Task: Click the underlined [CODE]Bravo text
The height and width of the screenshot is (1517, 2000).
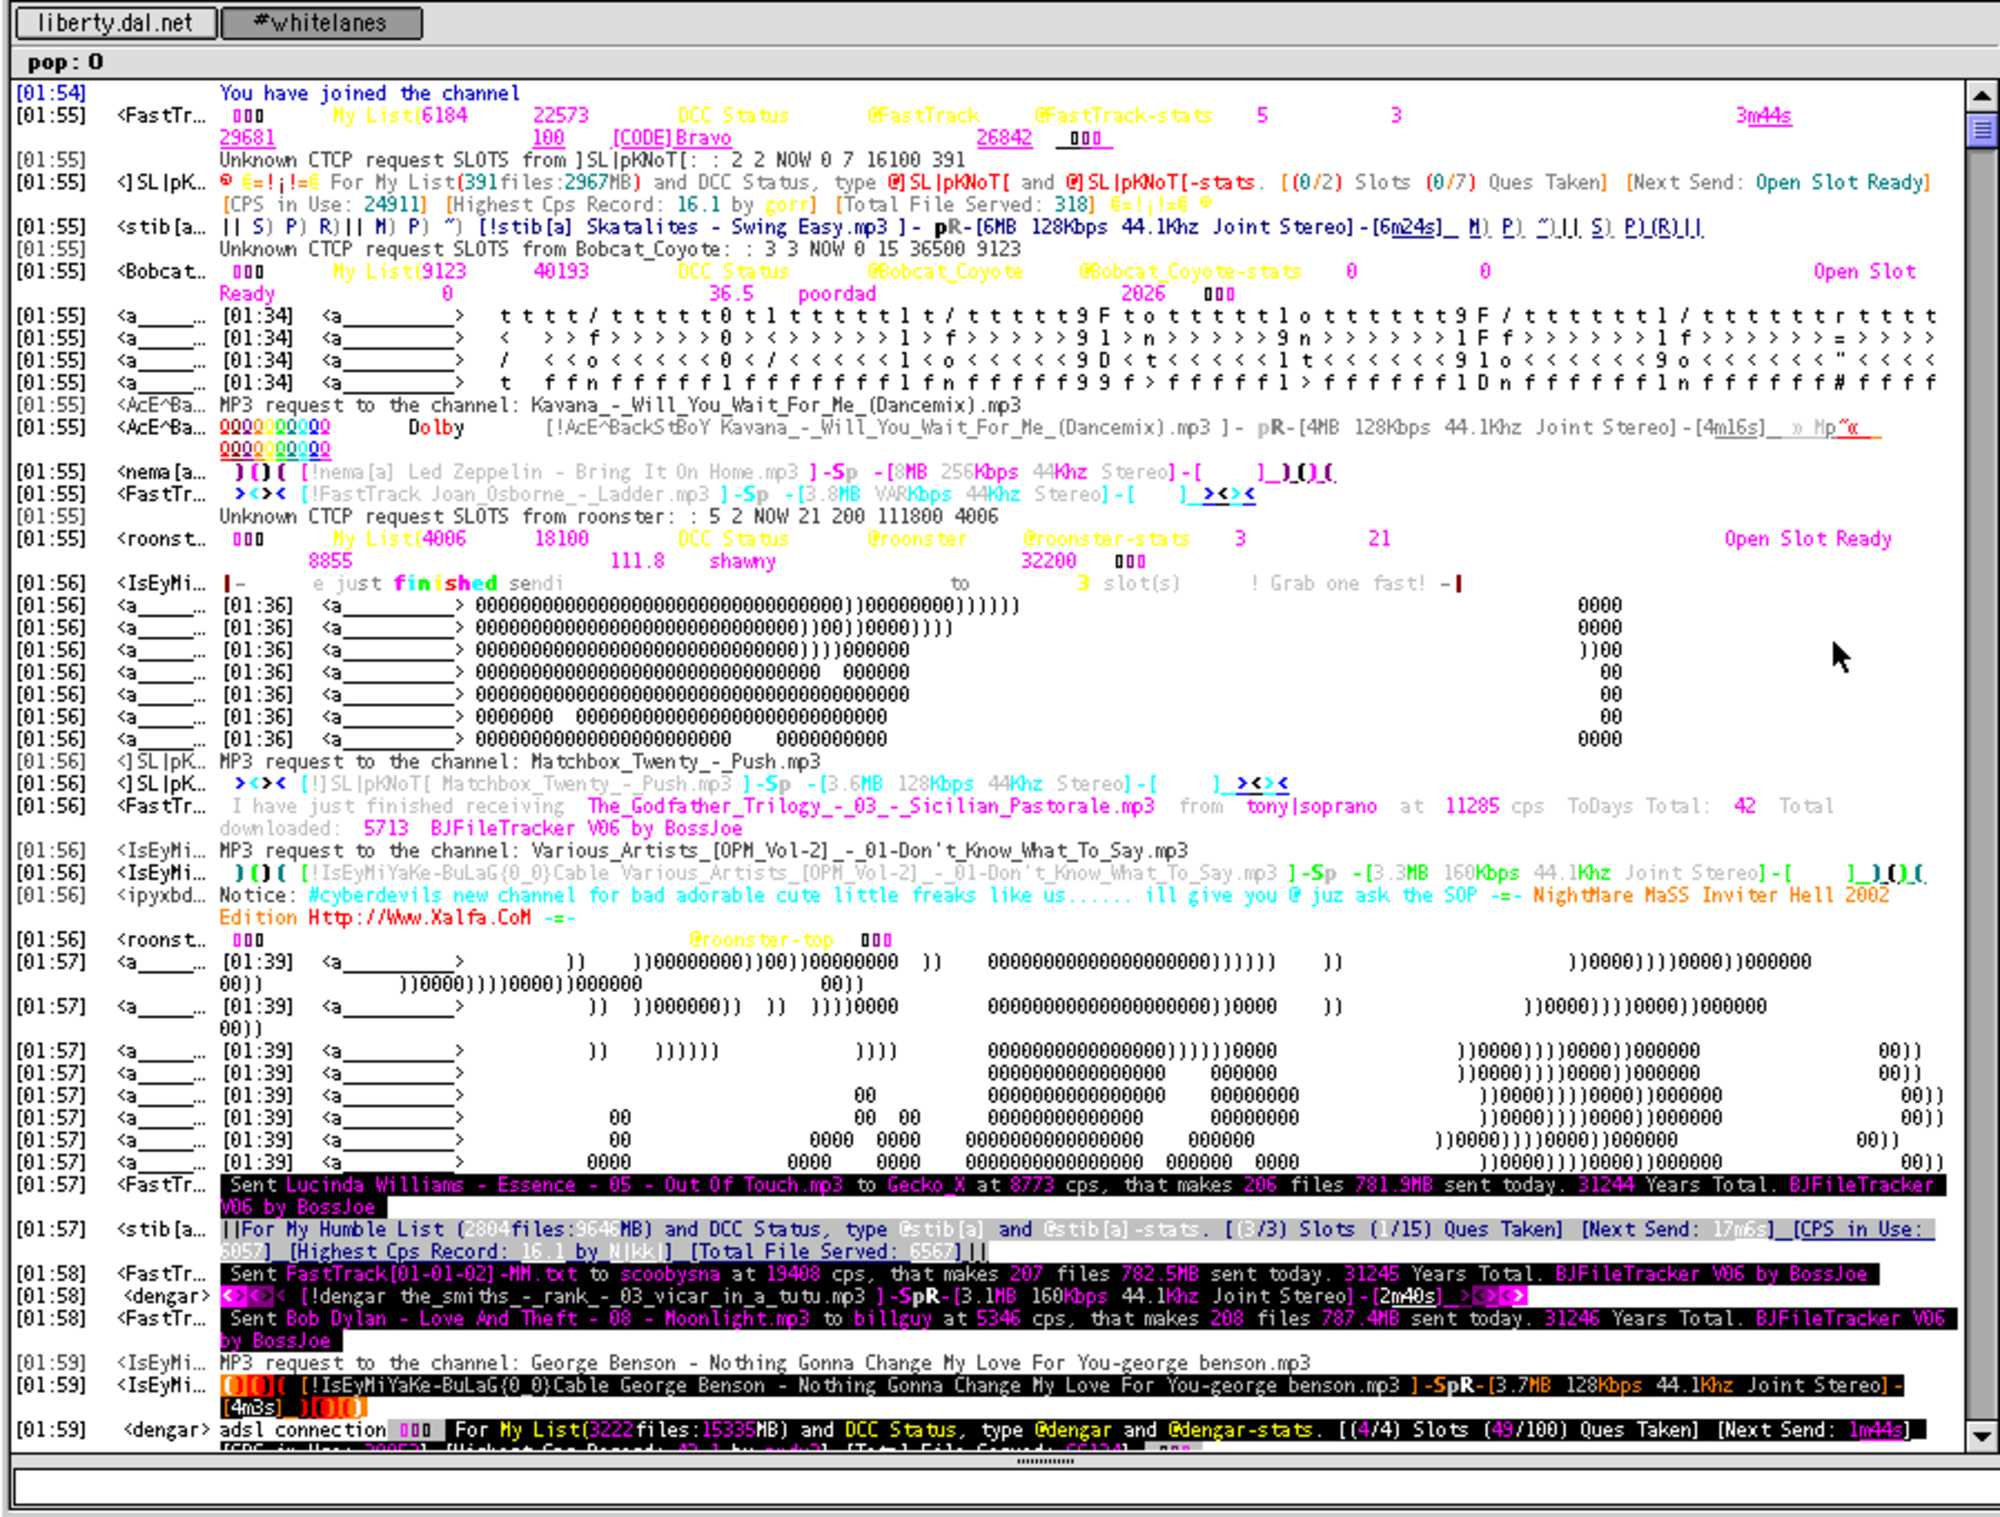Action: click(x=672, y=138)
